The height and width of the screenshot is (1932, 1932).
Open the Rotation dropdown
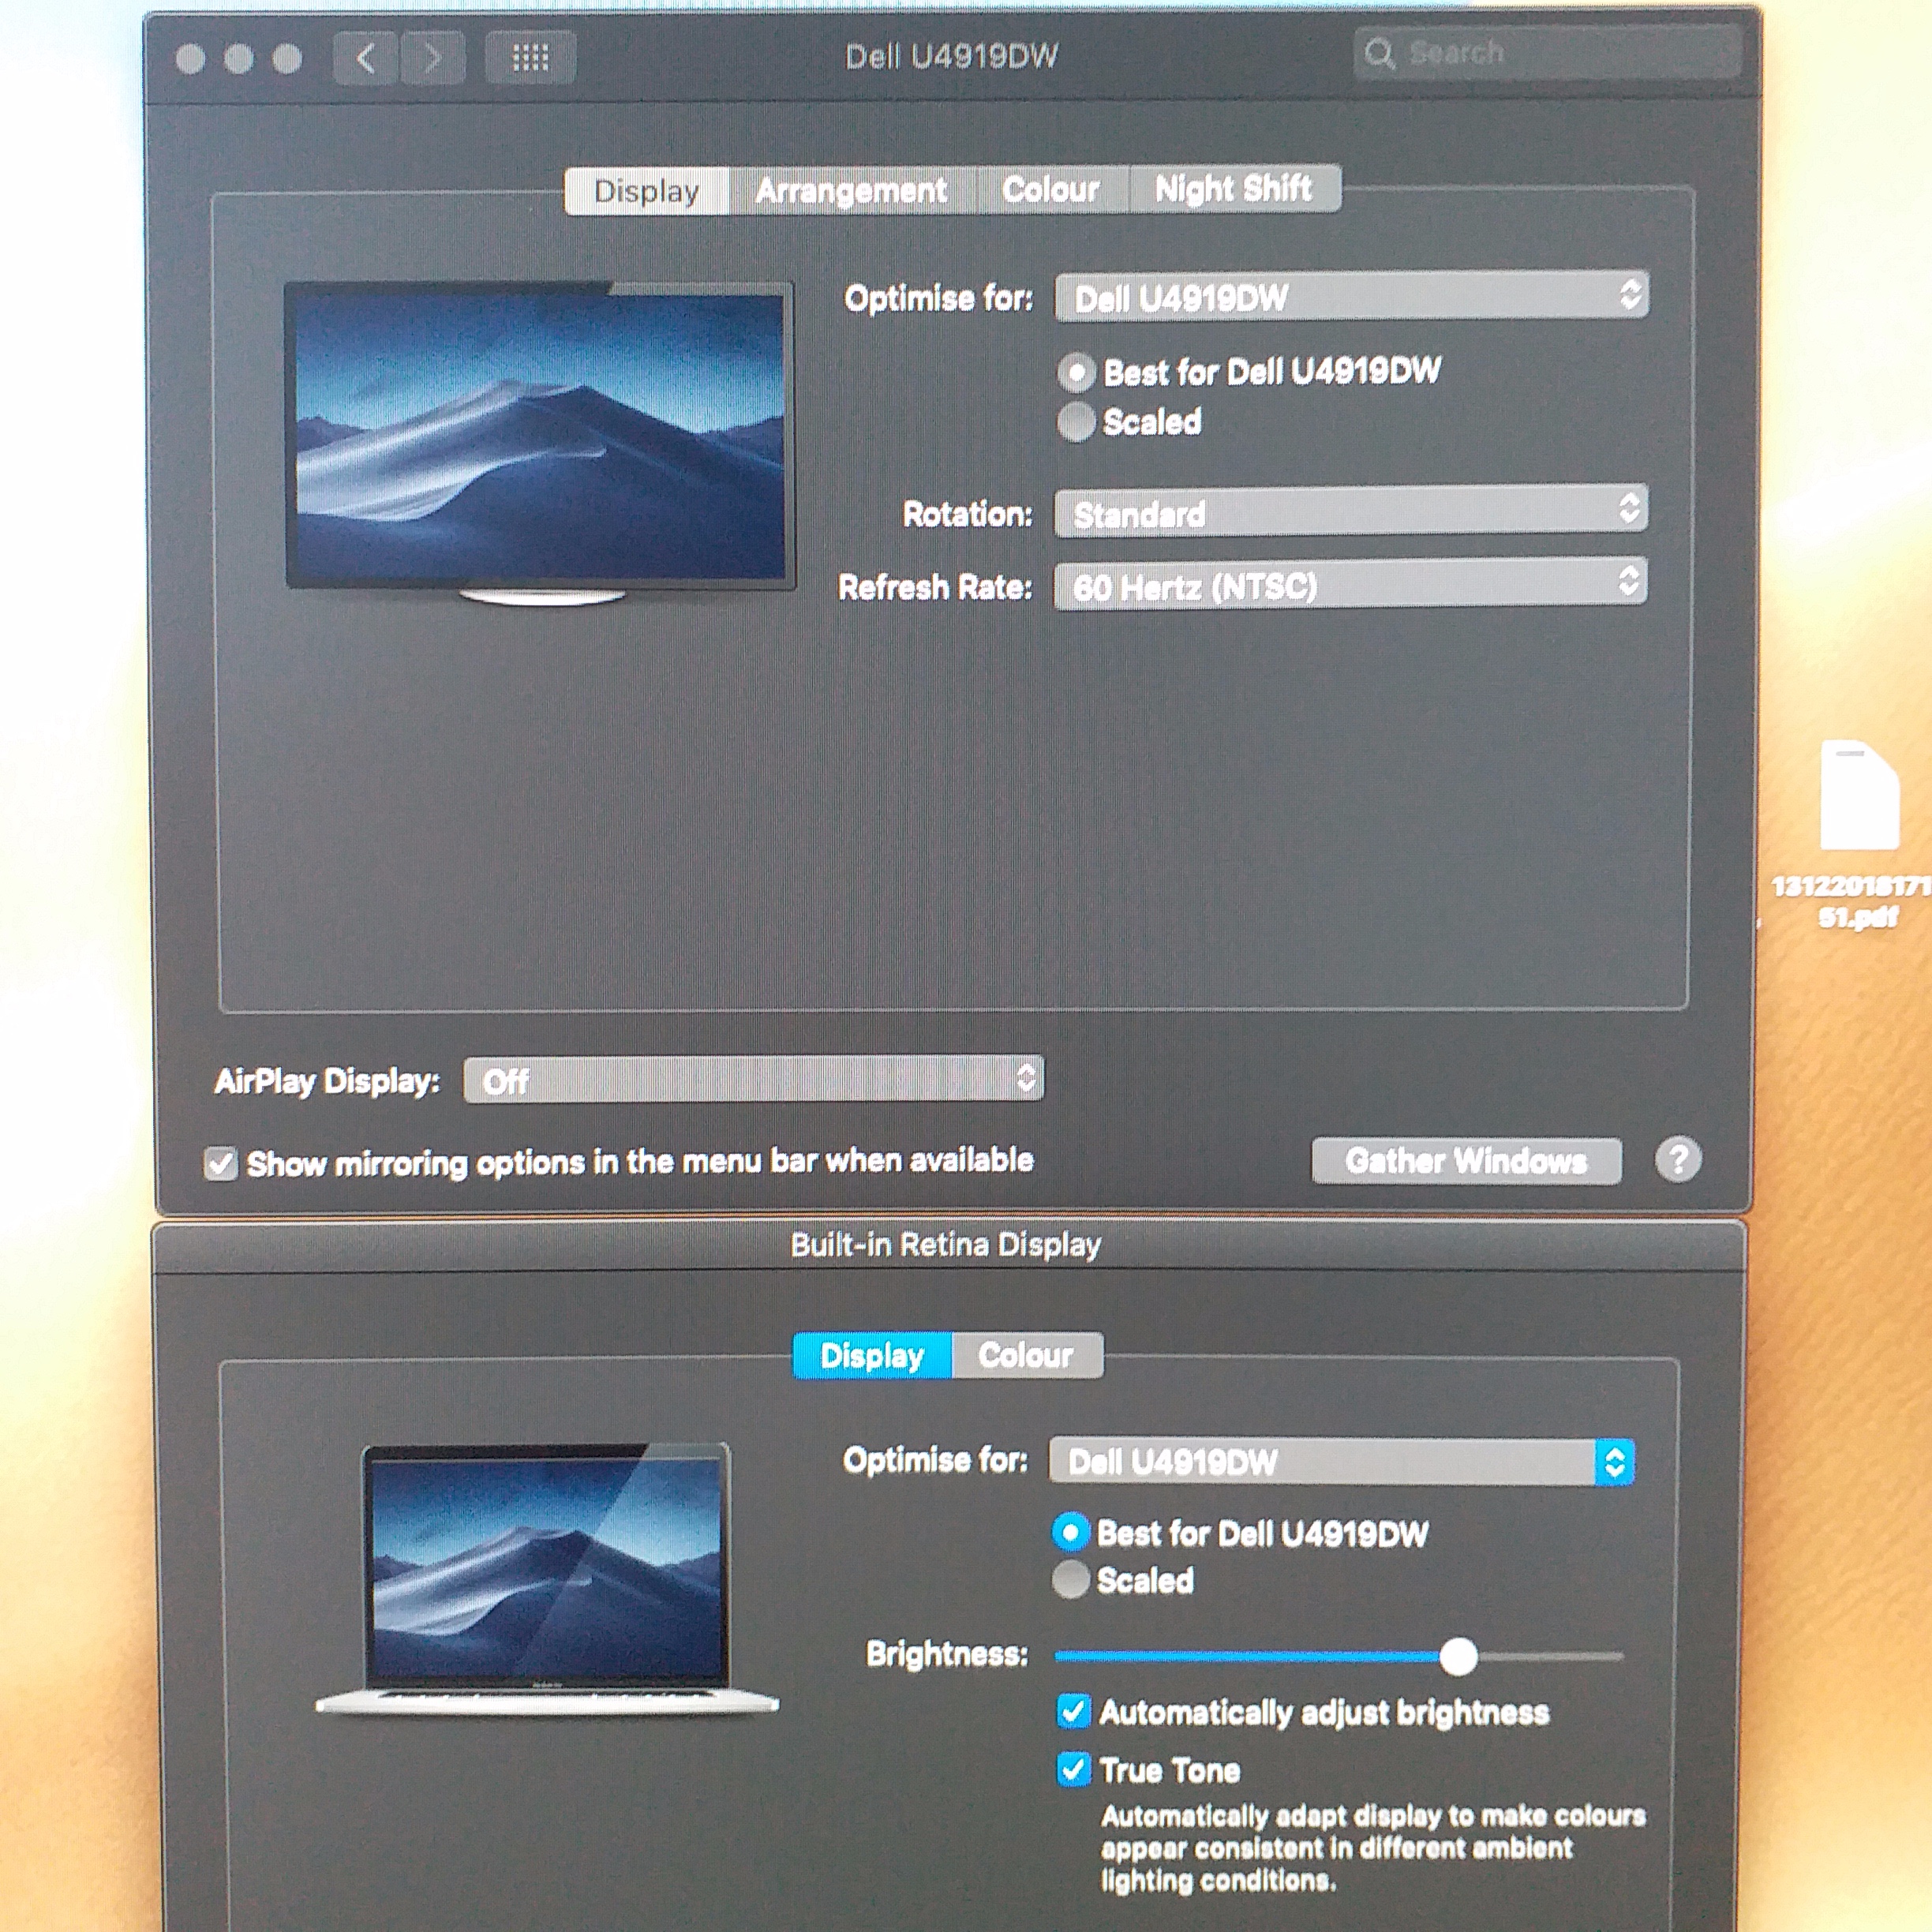click(1350, 513)
